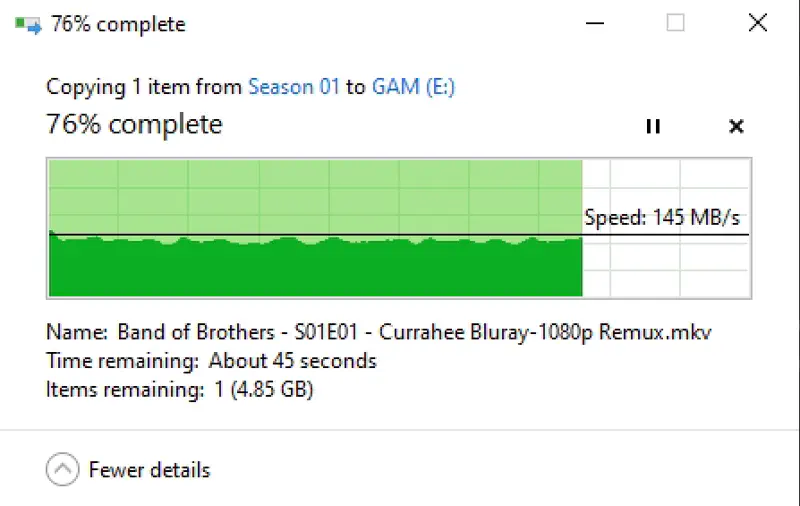Minimize the copy progress window

coord(597,24)
